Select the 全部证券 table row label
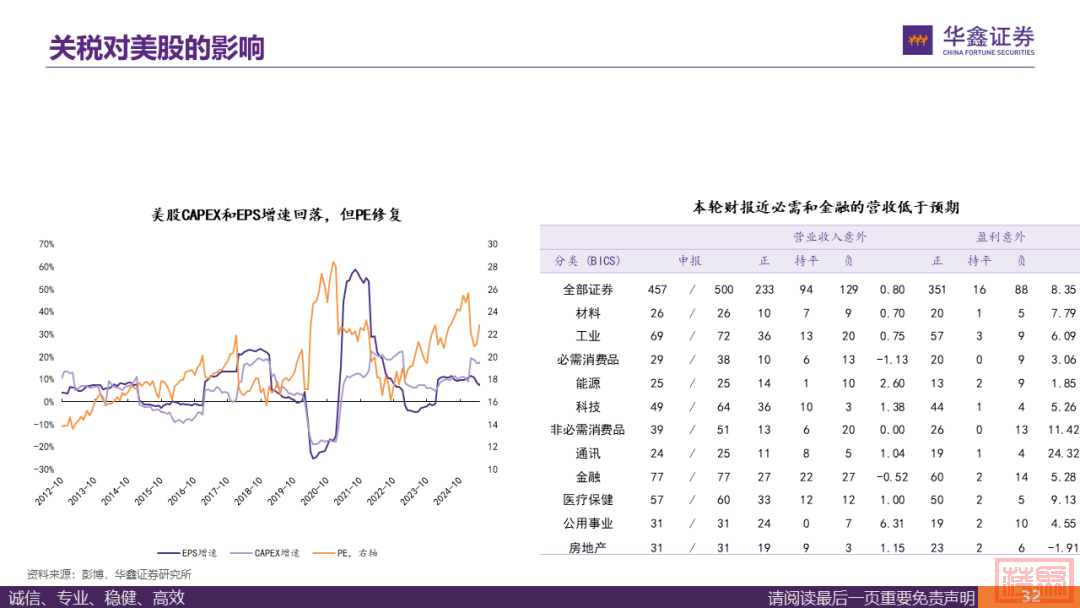 [x=587, y=290]
